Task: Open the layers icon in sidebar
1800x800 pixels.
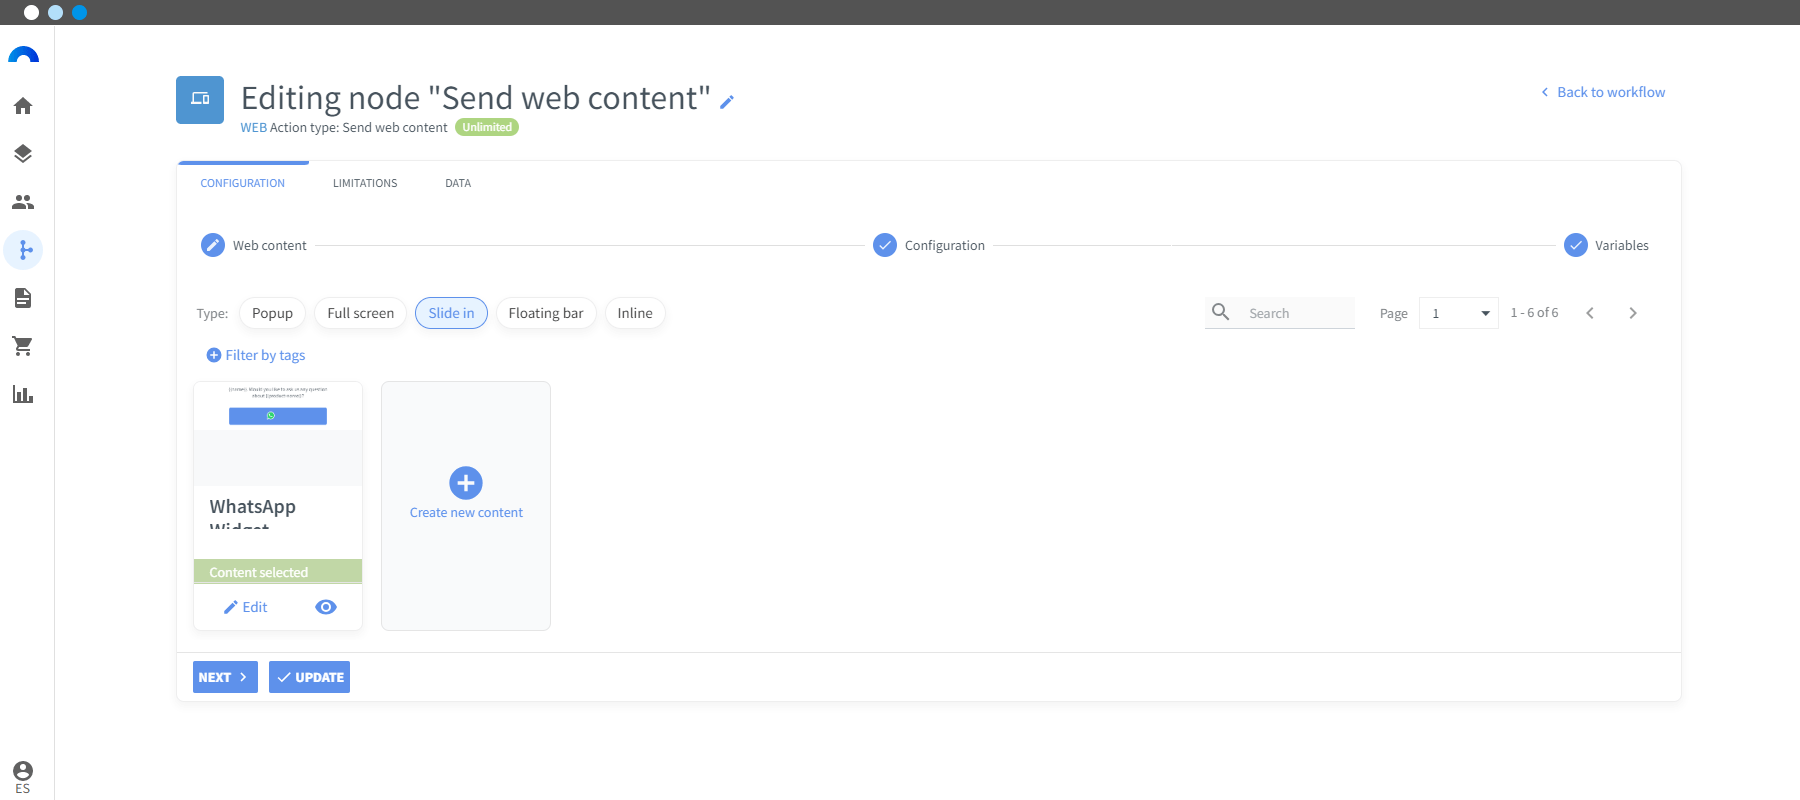Action: pyautogui.click(x=23, y=154)
